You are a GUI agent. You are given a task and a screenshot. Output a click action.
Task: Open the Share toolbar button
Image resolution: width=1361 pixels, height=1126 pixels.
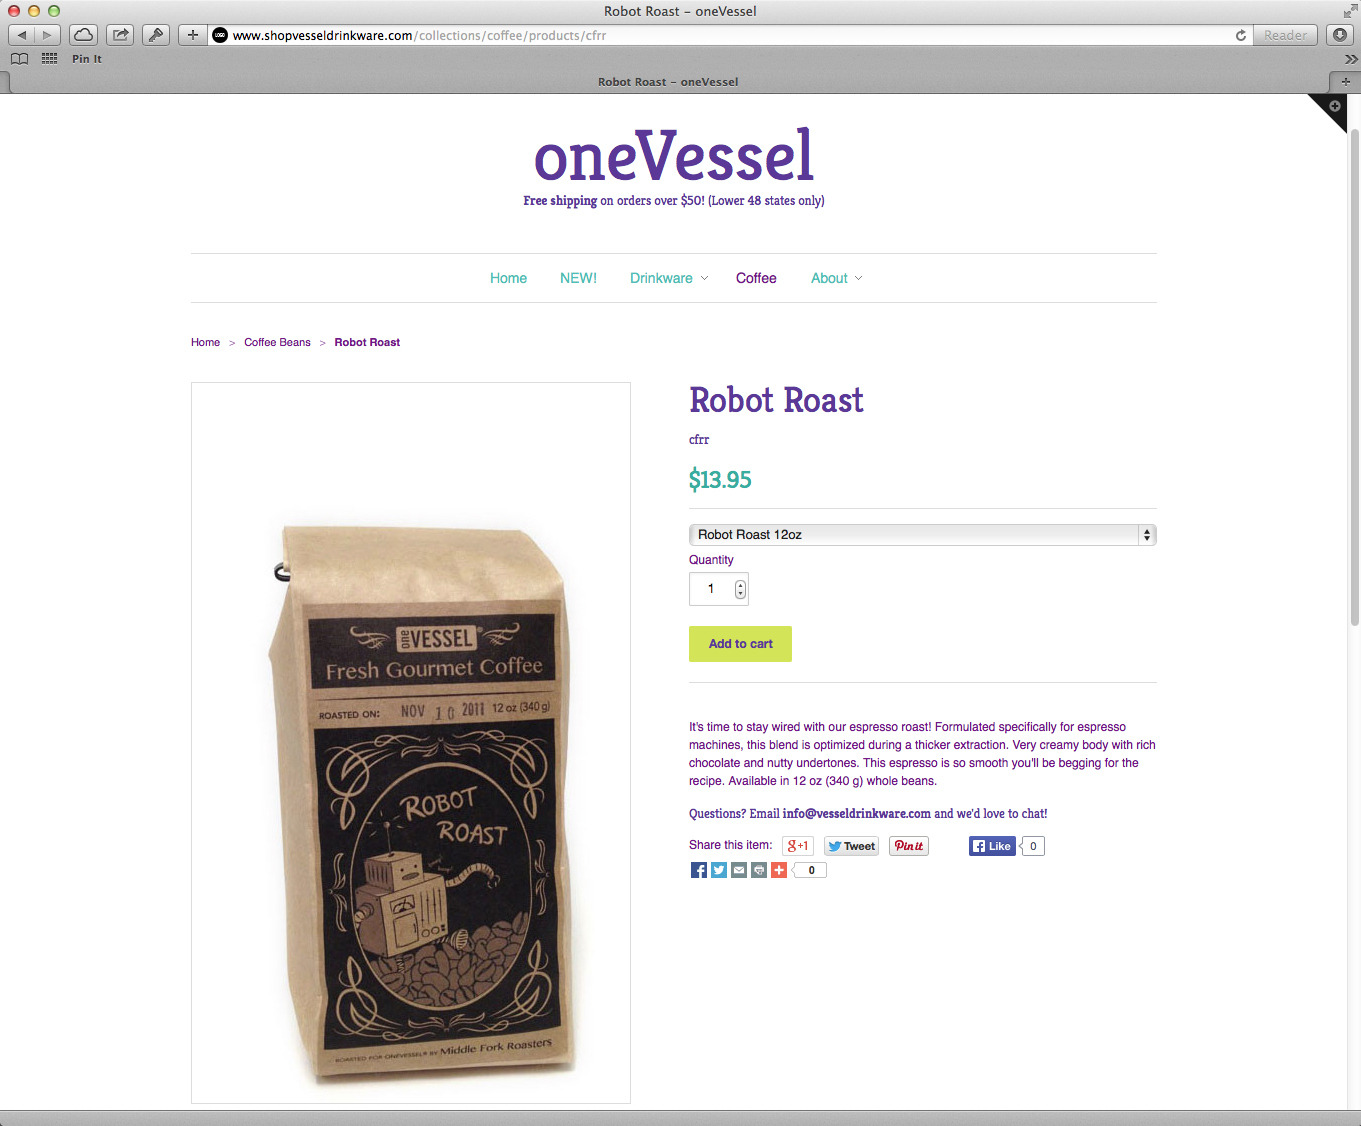[120, 35]
